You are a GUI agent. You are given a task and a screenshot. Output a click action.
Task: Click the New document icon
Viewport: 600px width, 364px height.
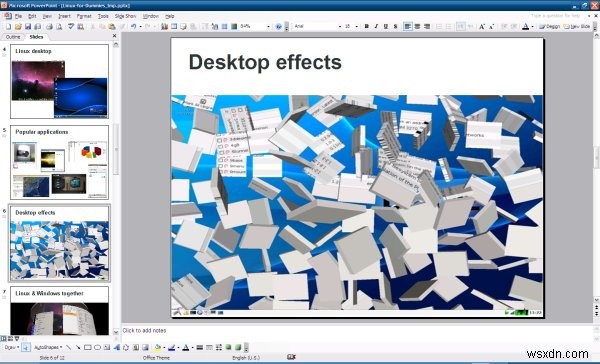(8, 26)
